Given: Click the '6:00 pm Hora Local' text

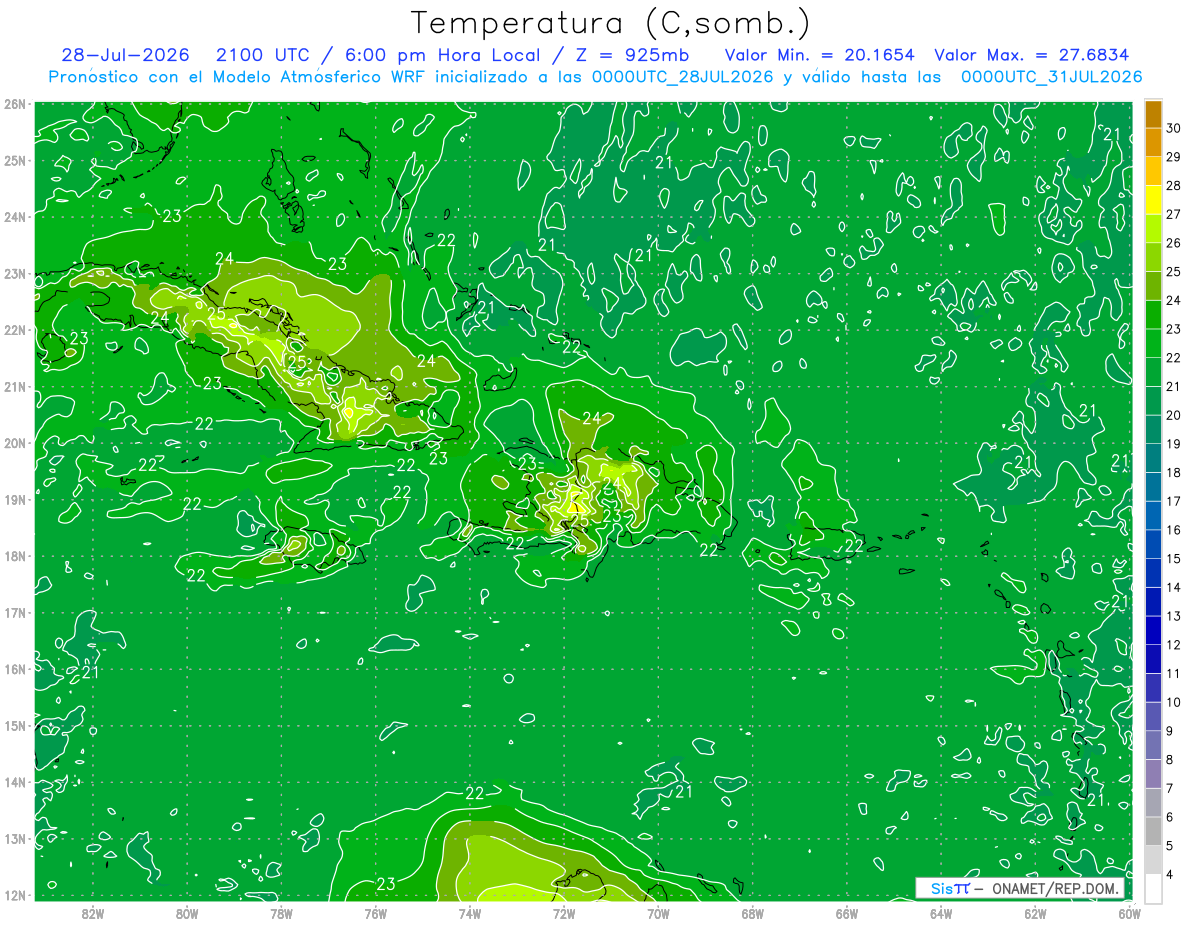Looking at the screenshot, I should tap(442, 55).
